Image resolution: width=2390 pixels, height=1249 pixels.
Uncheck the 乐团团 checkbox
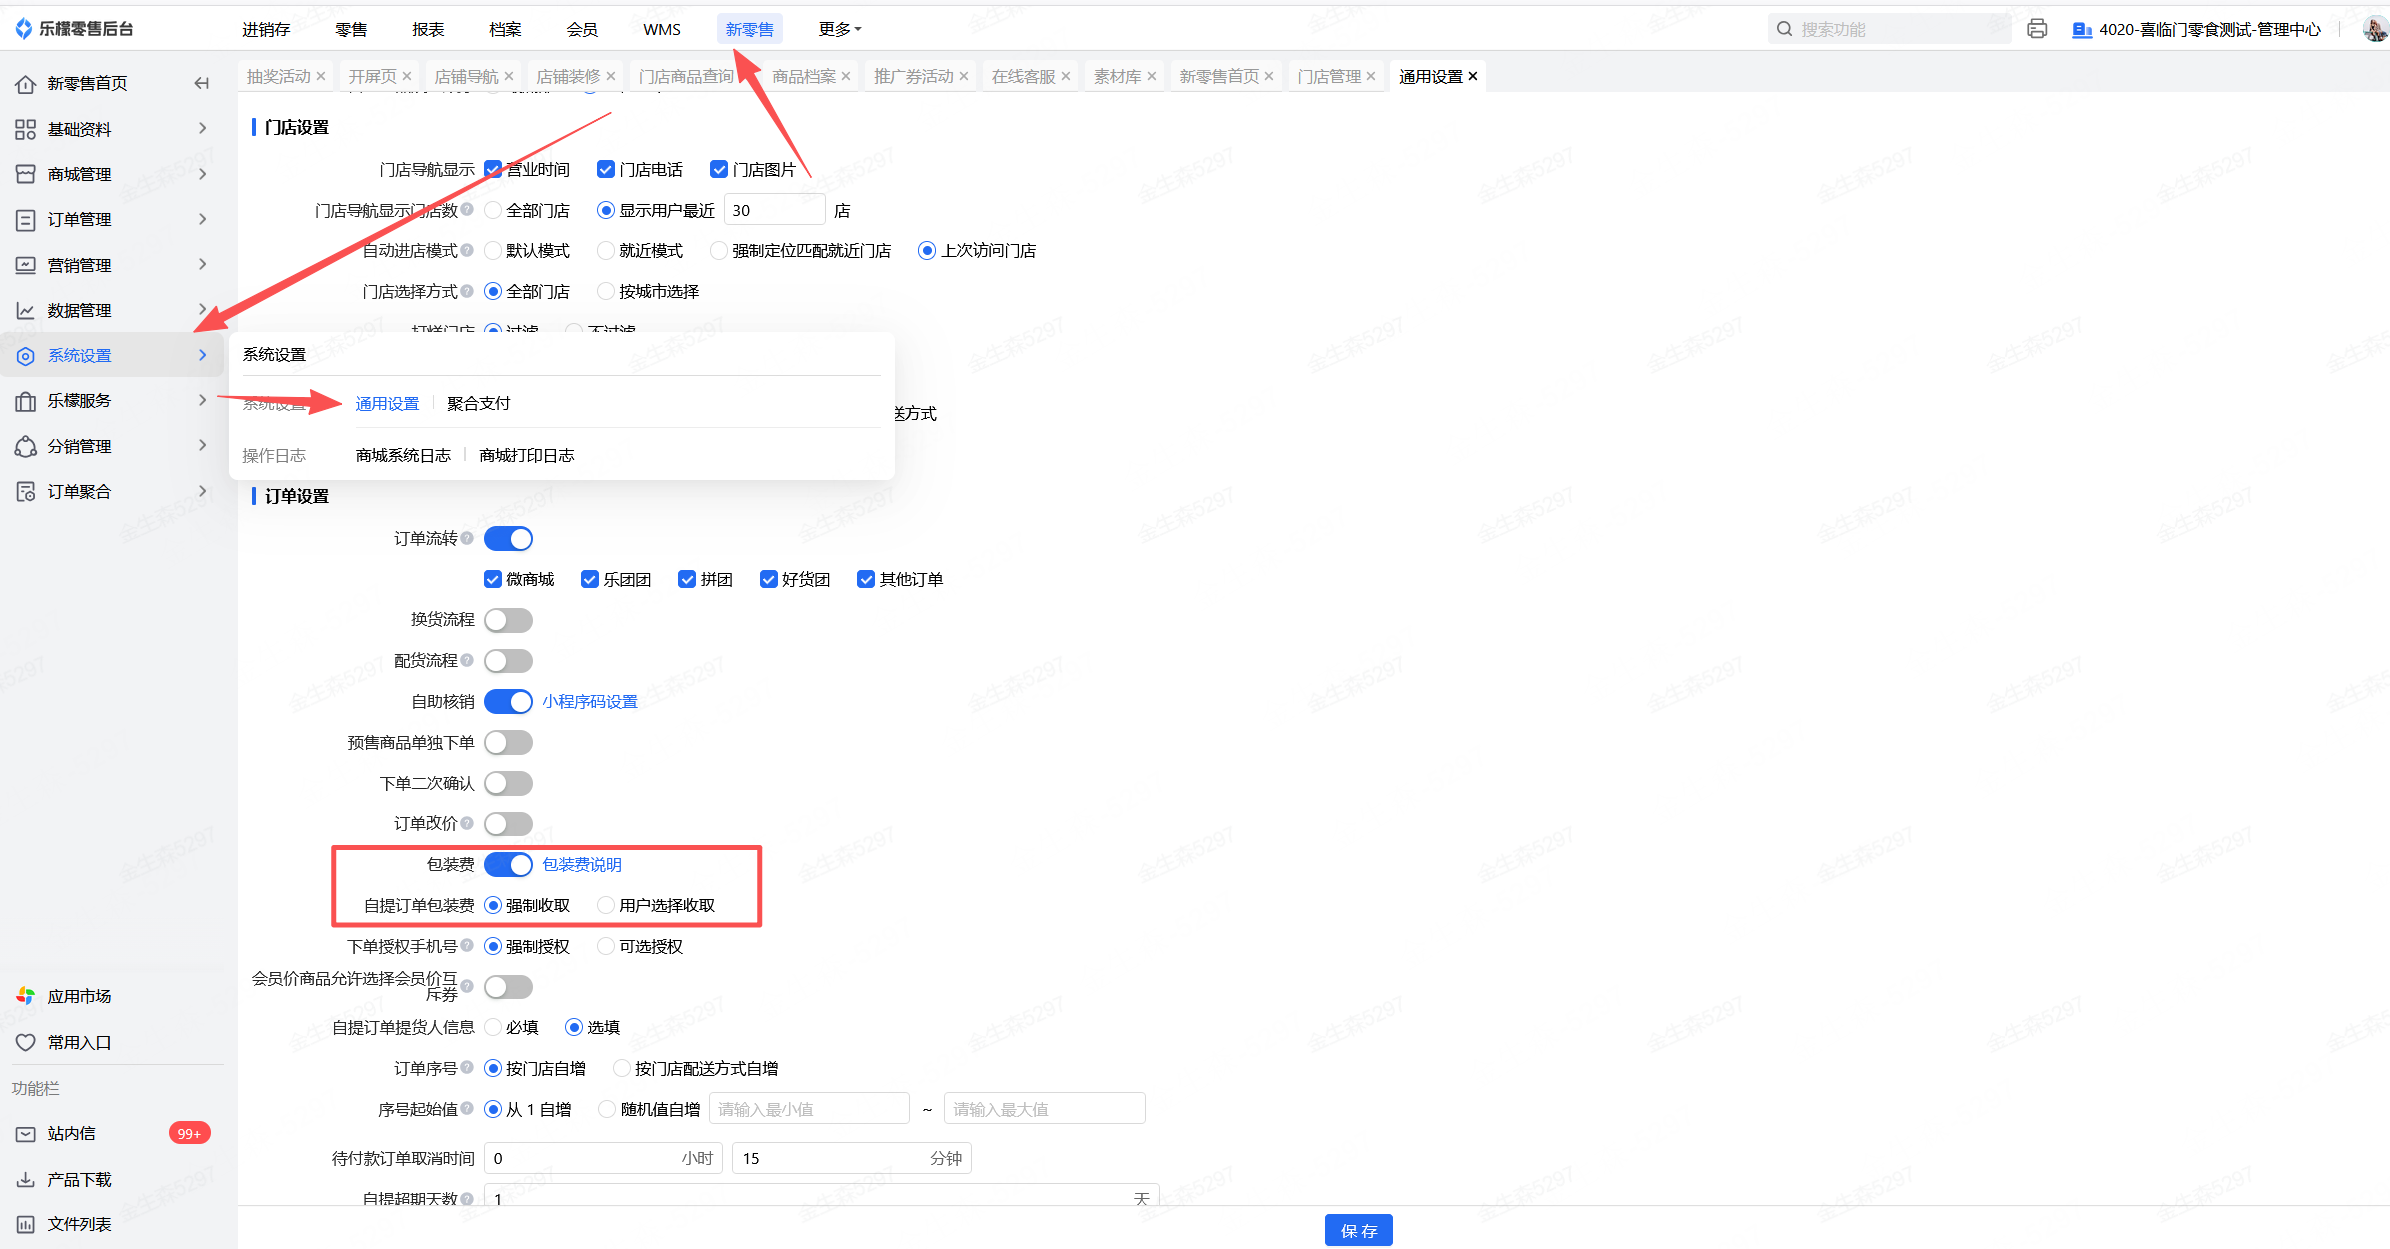590,579
